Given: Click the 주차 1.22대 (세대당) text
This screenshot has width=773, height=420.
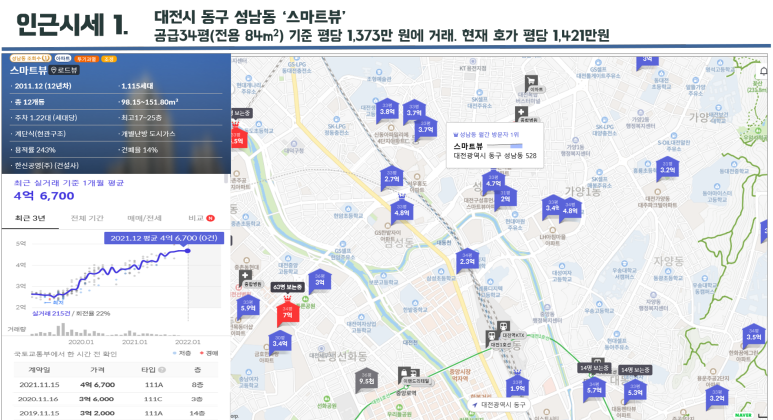Looking at the screenshot, I should pos(46,118).
